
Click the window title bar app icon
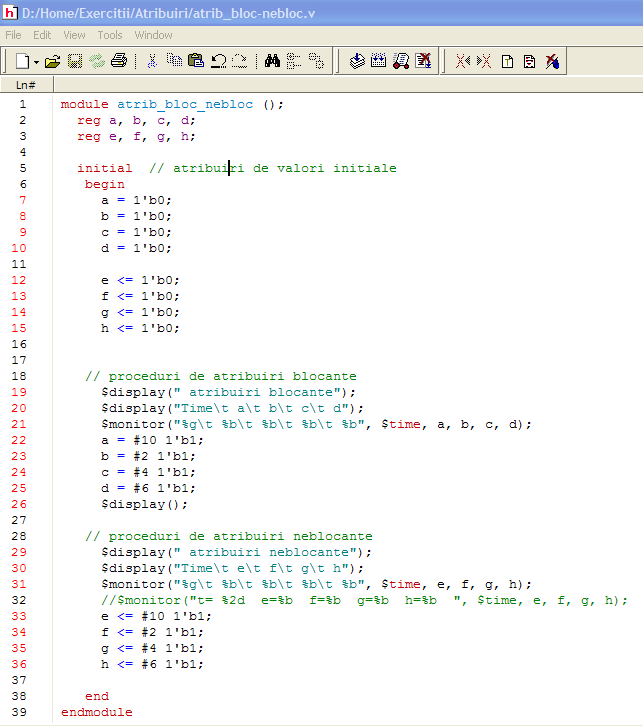[x=10, y=13]
